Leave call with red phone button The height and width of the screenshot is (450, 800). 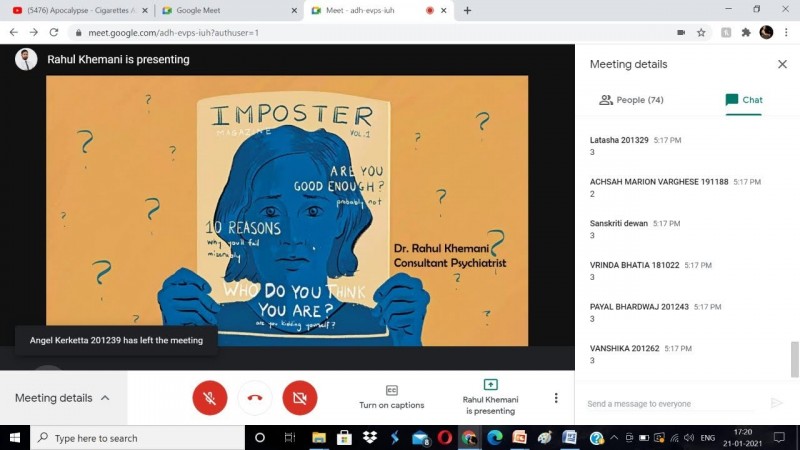(x=255, y=397)
